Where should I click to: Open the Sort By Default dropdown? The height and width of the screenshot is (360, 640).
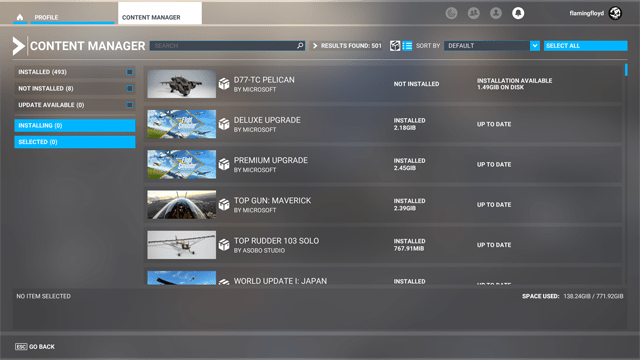click(492, 46)
